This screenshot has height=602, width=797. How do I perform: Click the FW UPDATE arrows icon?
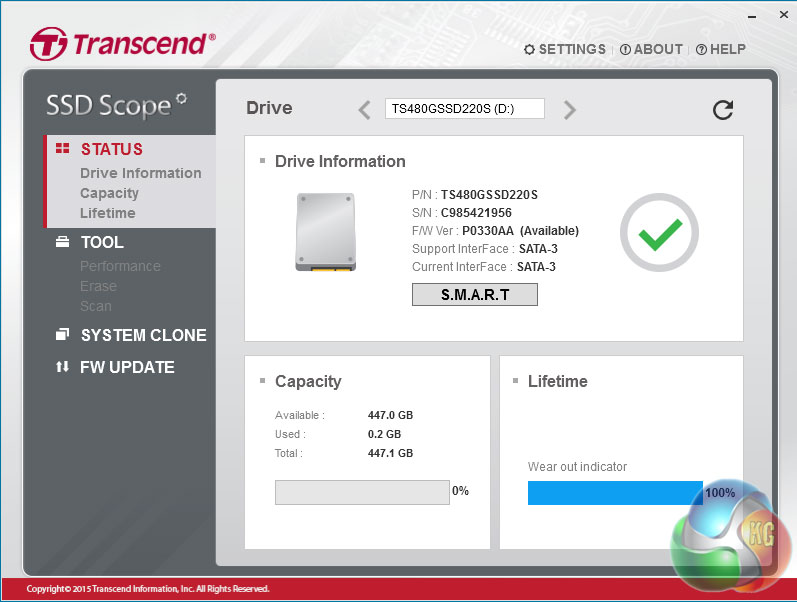63,367
